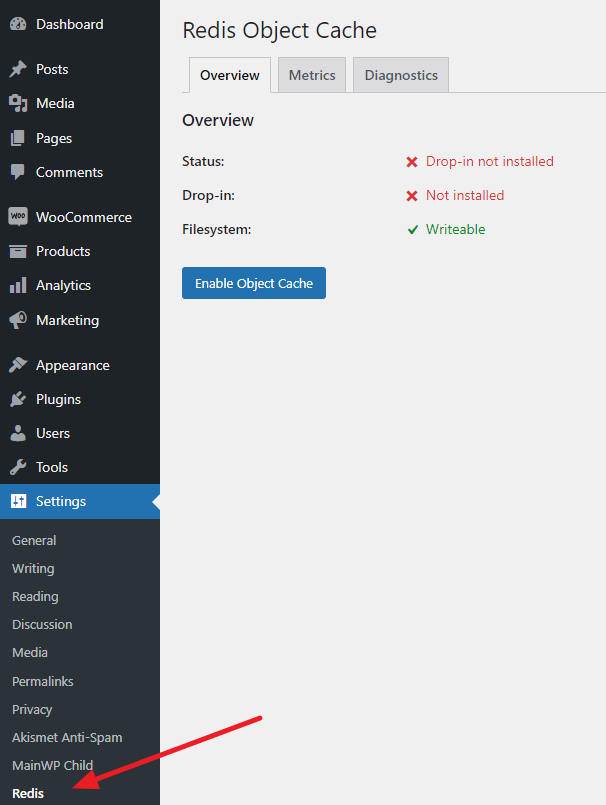Image resolution: width=606 pixels, height=805 pixels.
Task: Click the Marketing megaphone icon
Action: [x=18, y=320]
